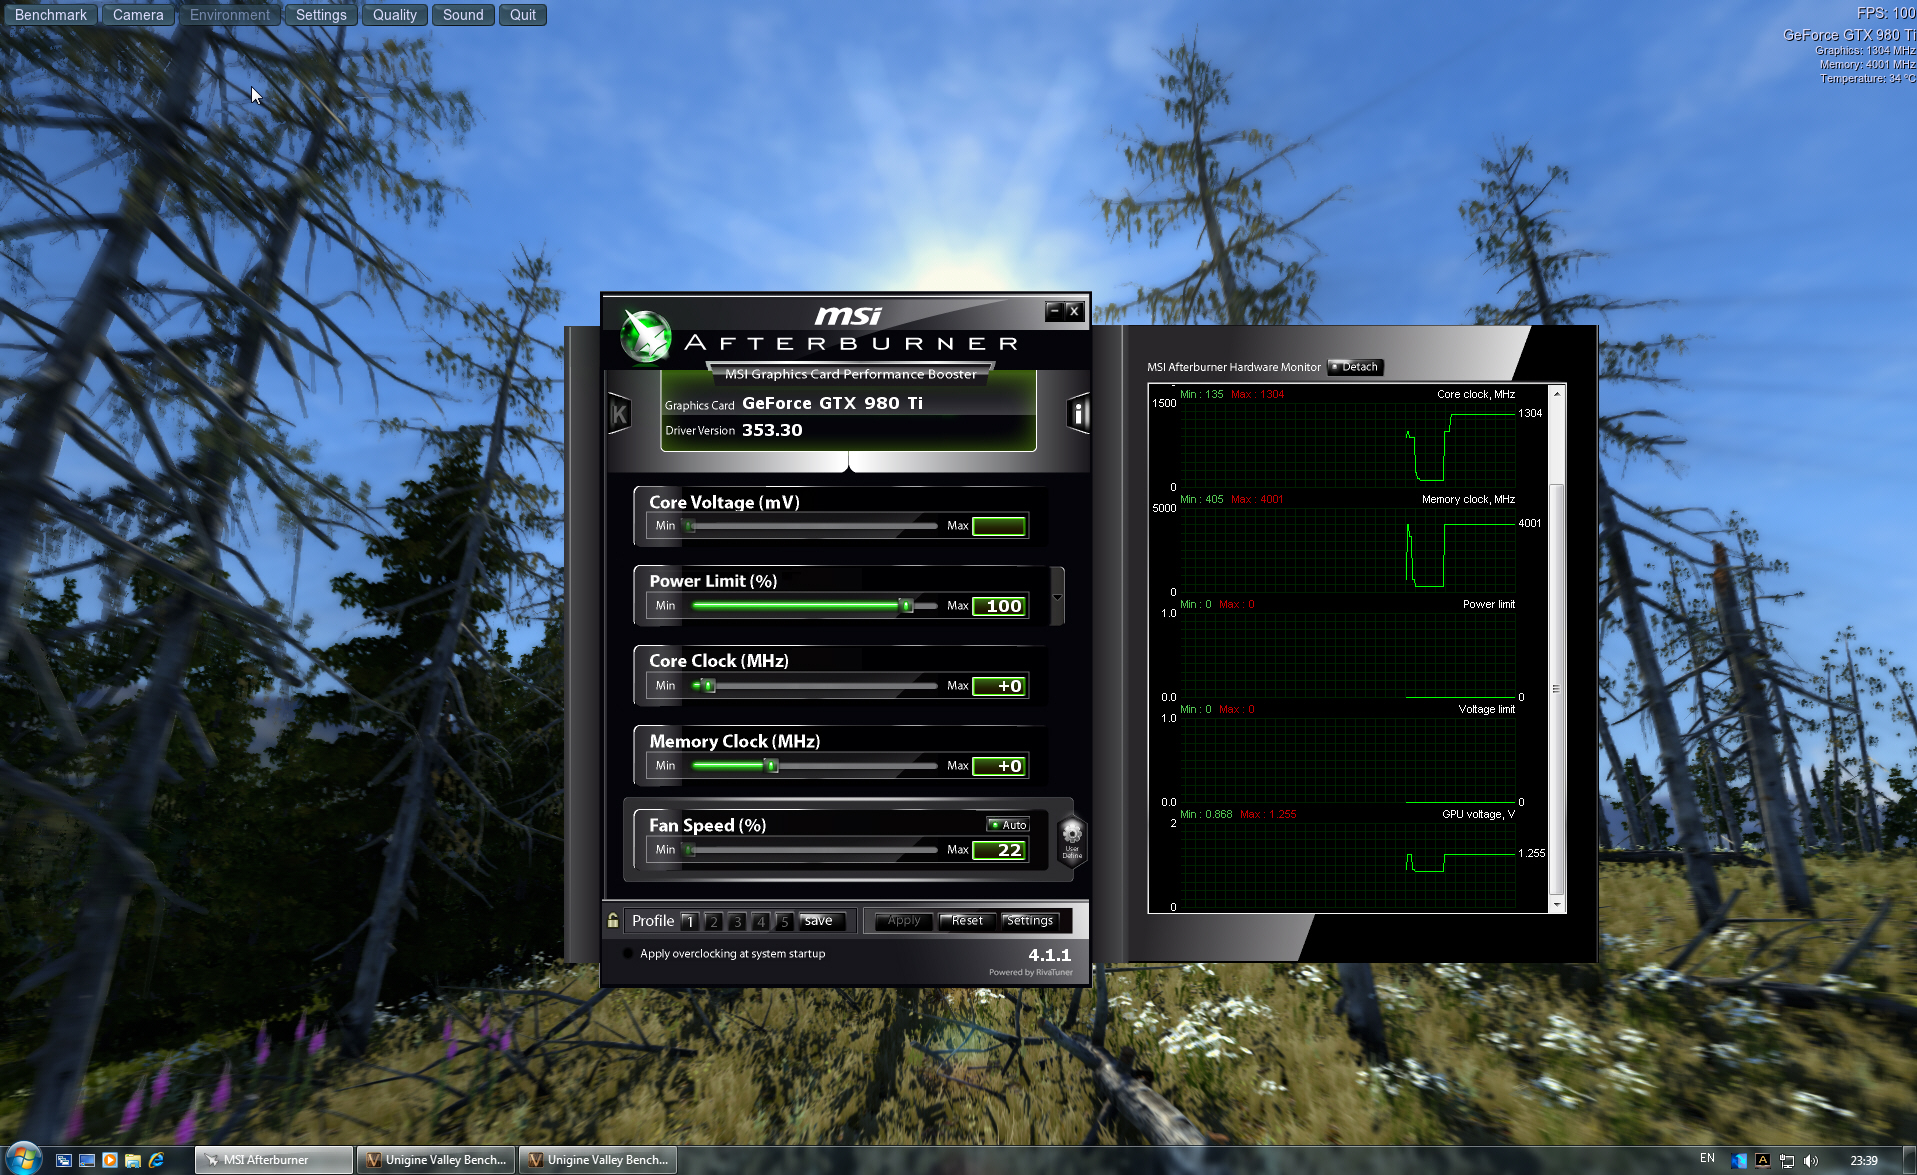Open the Sound menu

(463, 15)
